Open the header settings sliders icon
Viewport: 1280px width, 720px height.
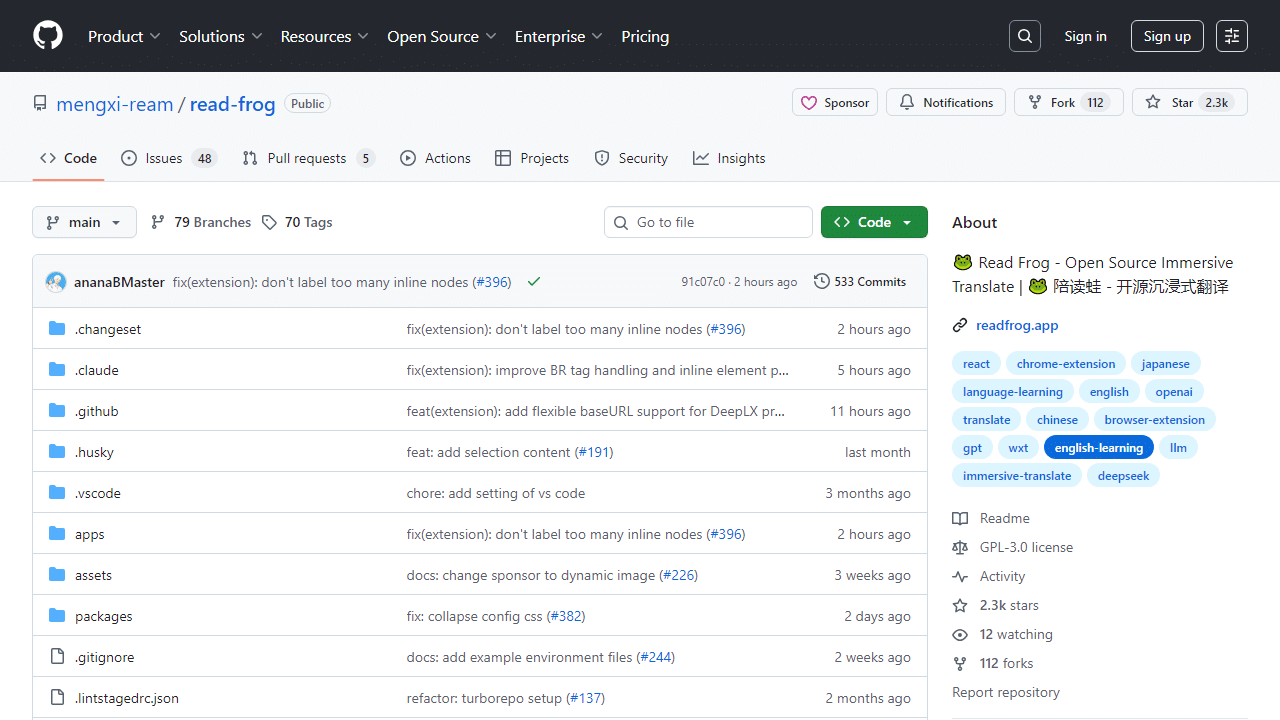[x=1232, y=36]
